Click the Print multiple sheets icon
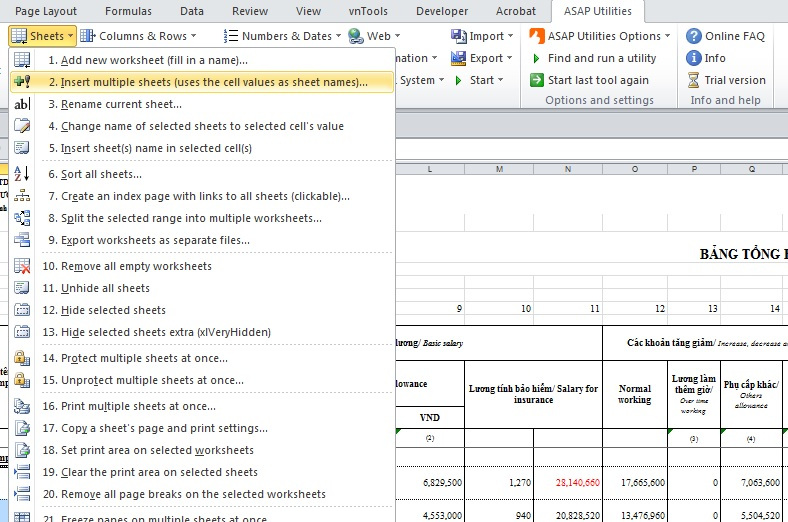 point(22,406)
